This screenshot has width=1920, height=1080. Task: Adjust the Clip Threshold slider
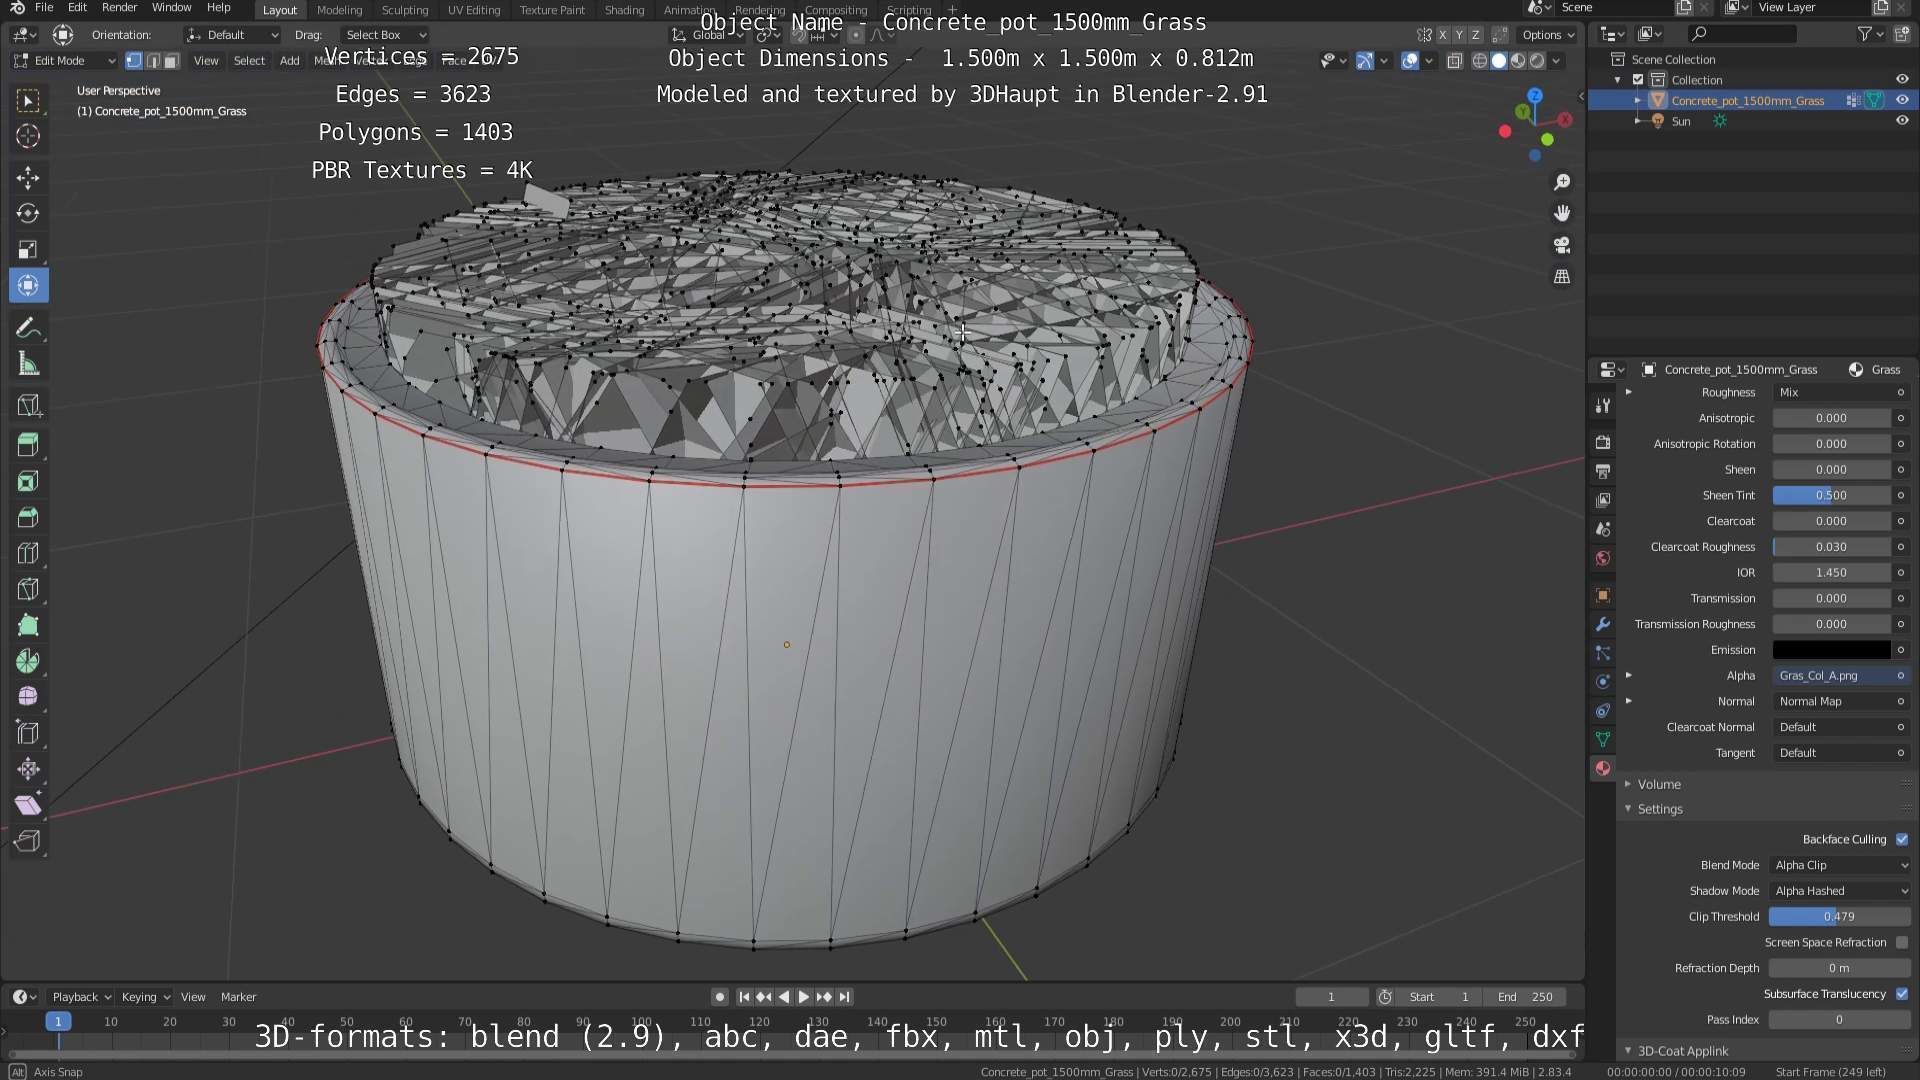pos(1839,917)
